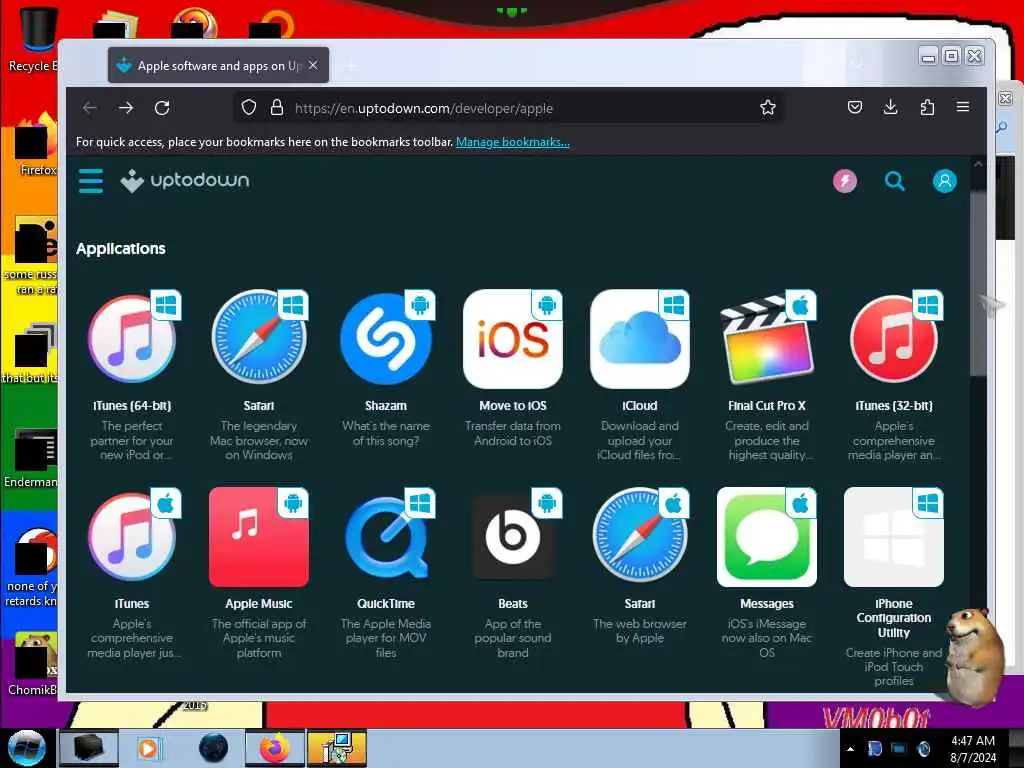The width and height of the screenshot is (1024, 768).
Task: Show hidden system tray icons
Action: [850, 749]
